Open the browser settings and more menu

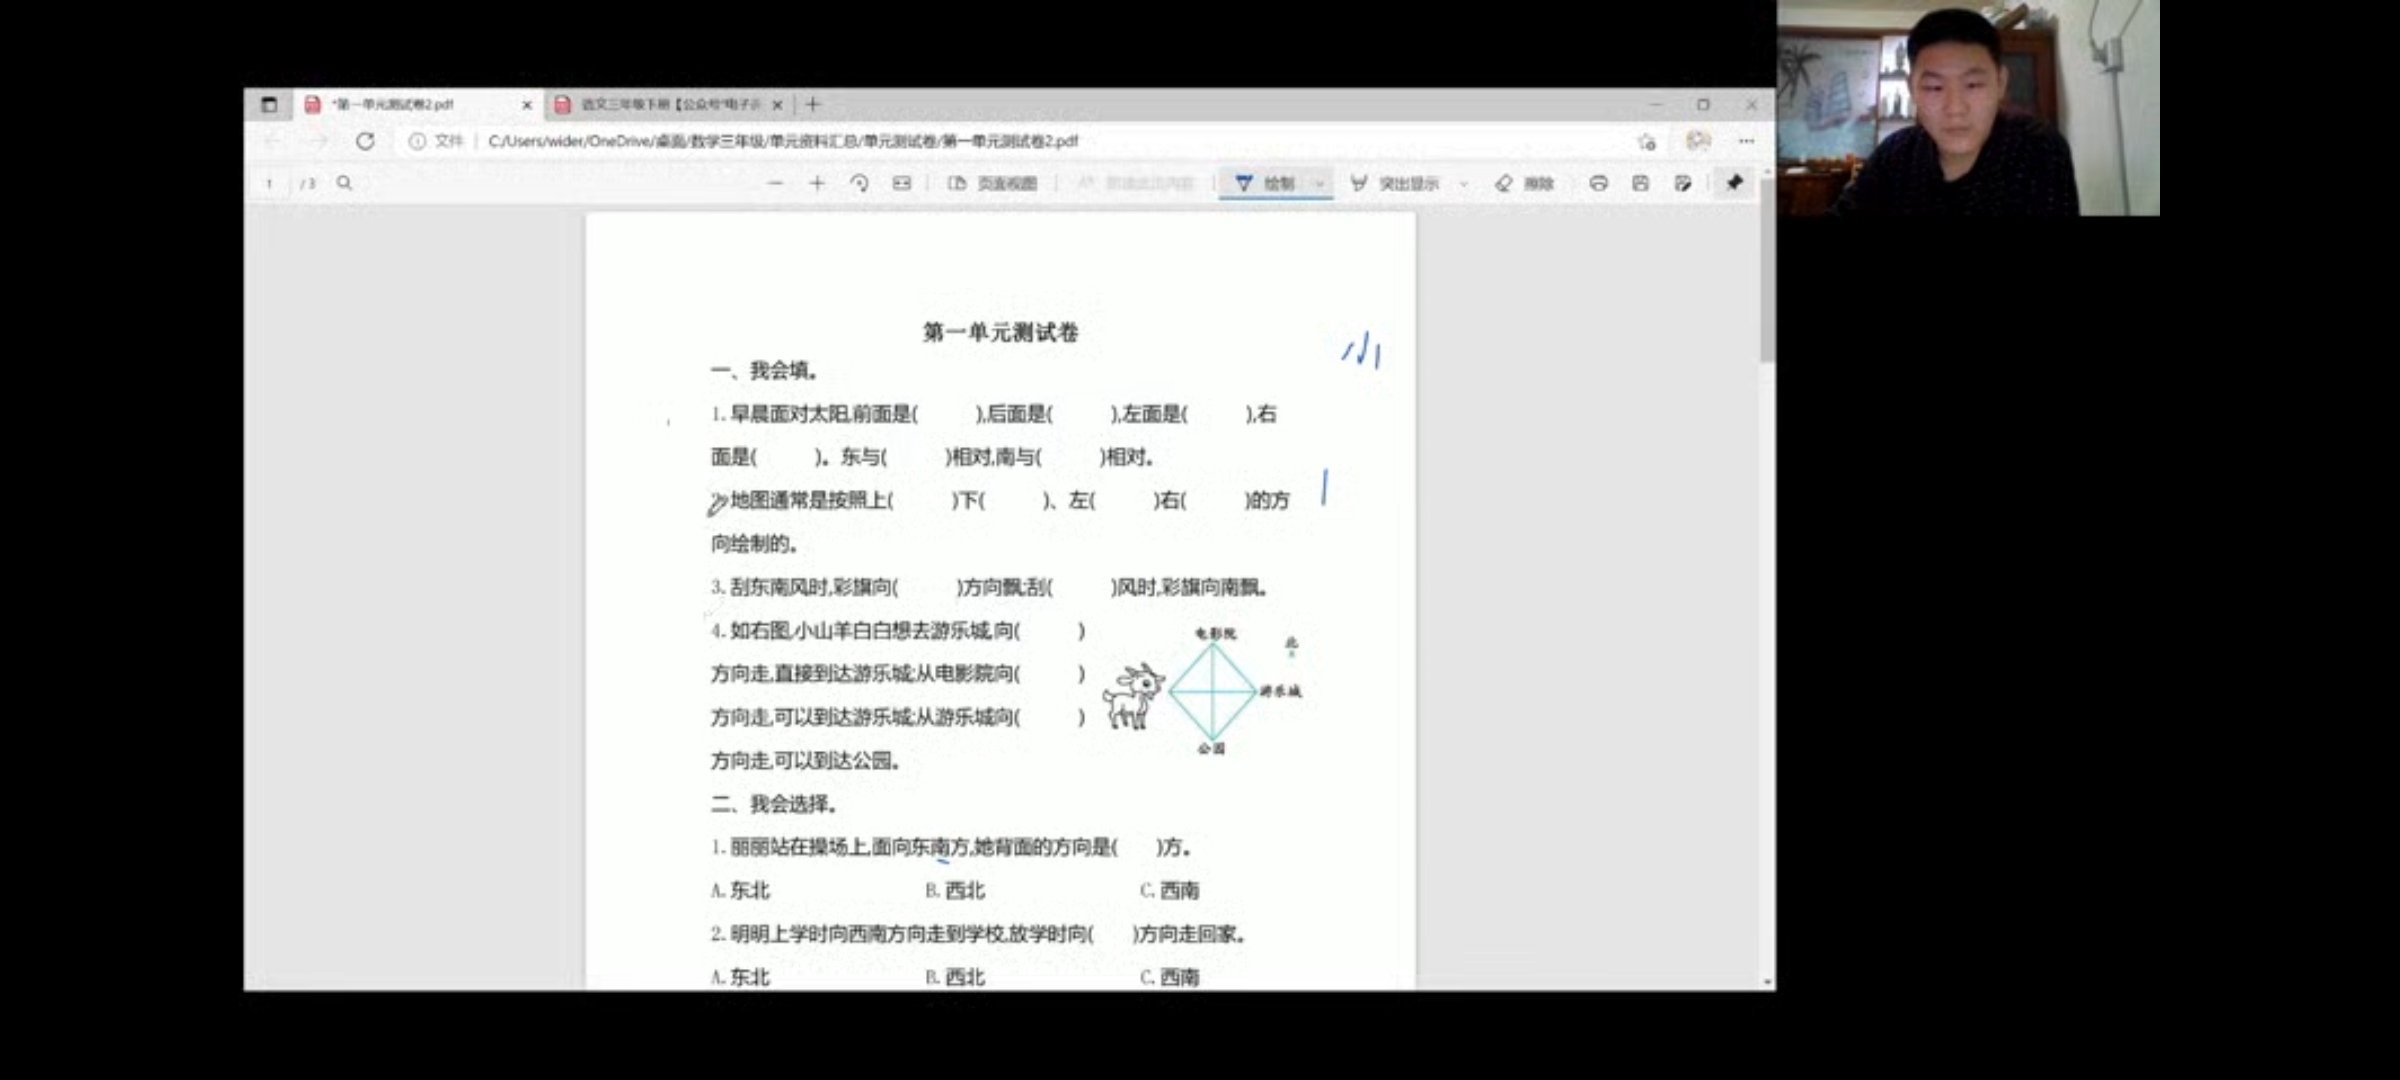[x=1746, y=141]
